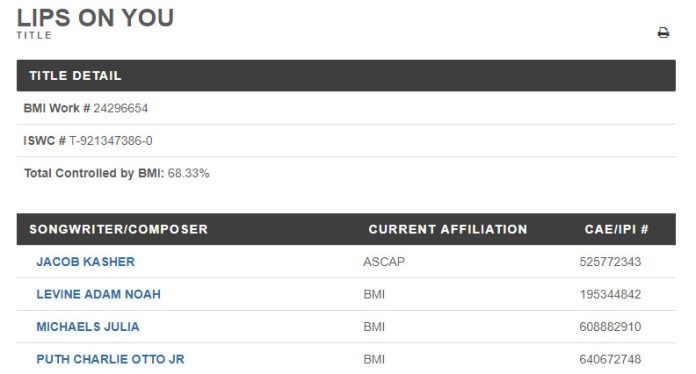This screenshot has height=374, width=696.
Task: Click the BMI affiliation for Levine Adam Noah
Action: click(374, 294)
